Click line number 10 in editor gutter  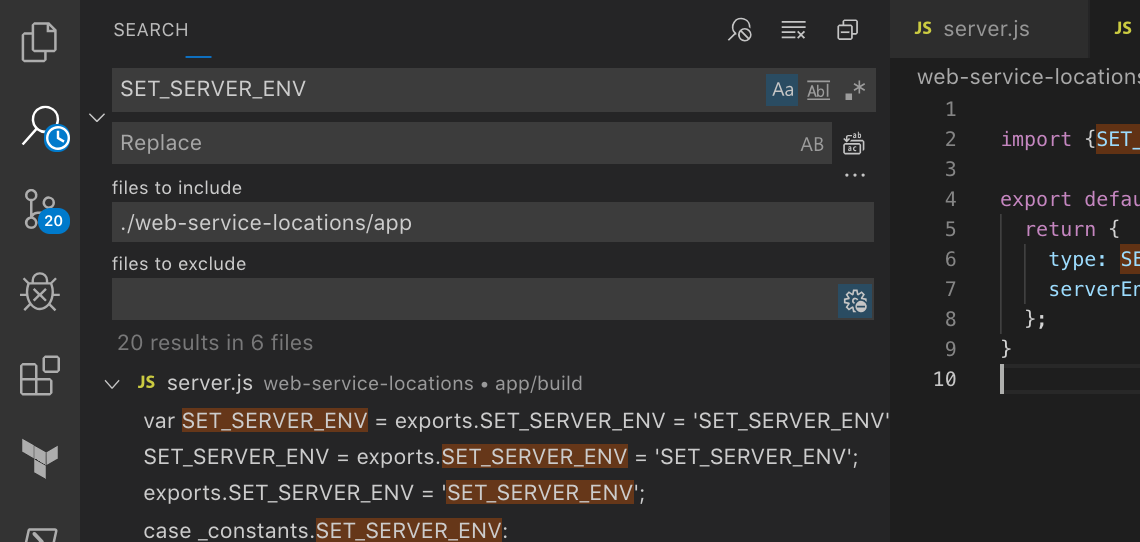944,379
